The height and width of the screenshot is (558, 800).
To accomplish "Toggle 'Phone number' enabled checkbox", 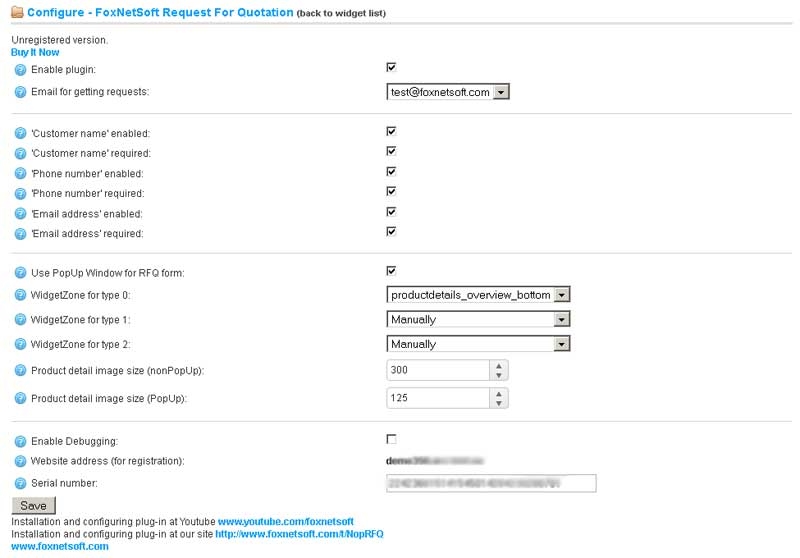I will 391,171.
